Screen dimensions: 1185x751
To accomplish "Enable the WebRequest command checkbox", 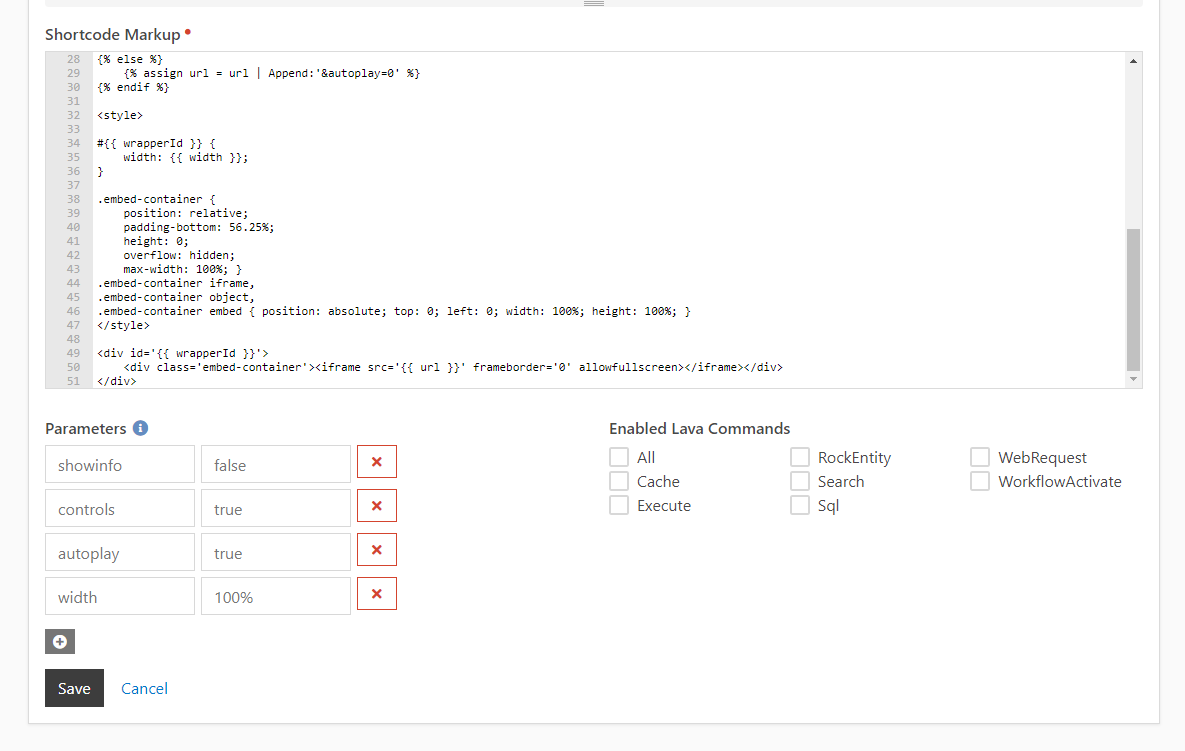I will click(x=979, y=457).
